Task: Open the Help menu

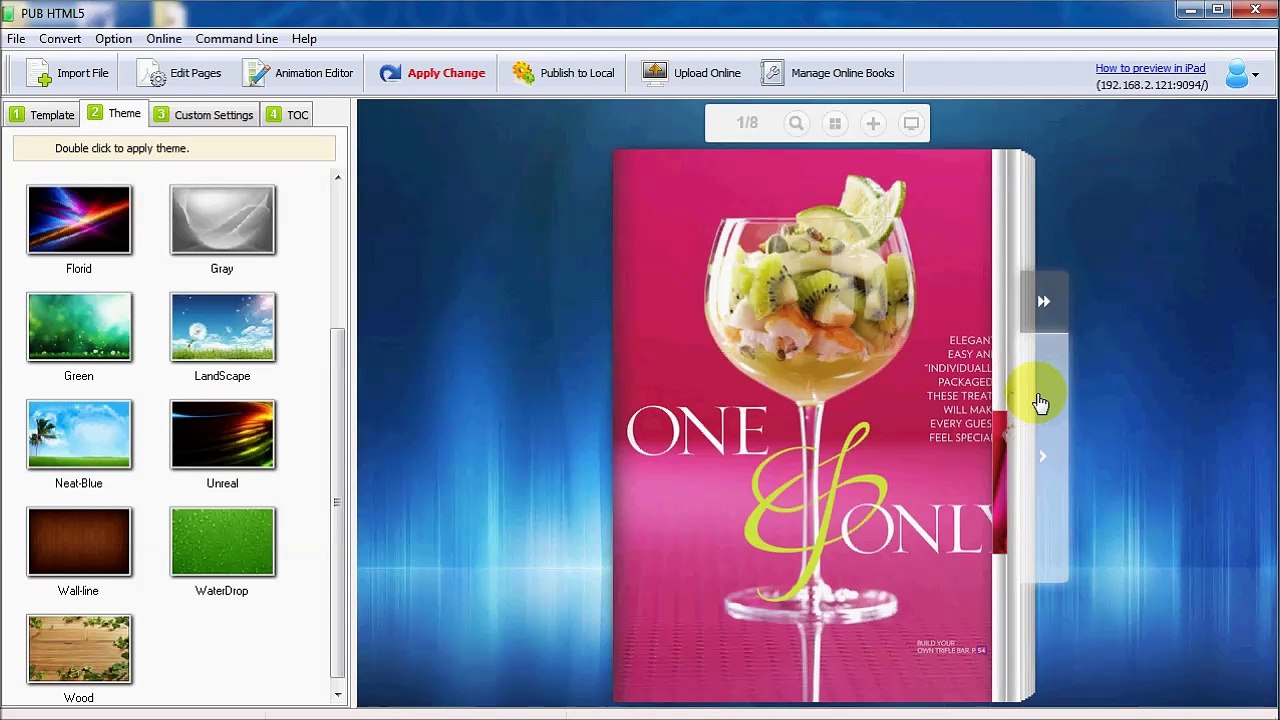Action: click(304, 39)
